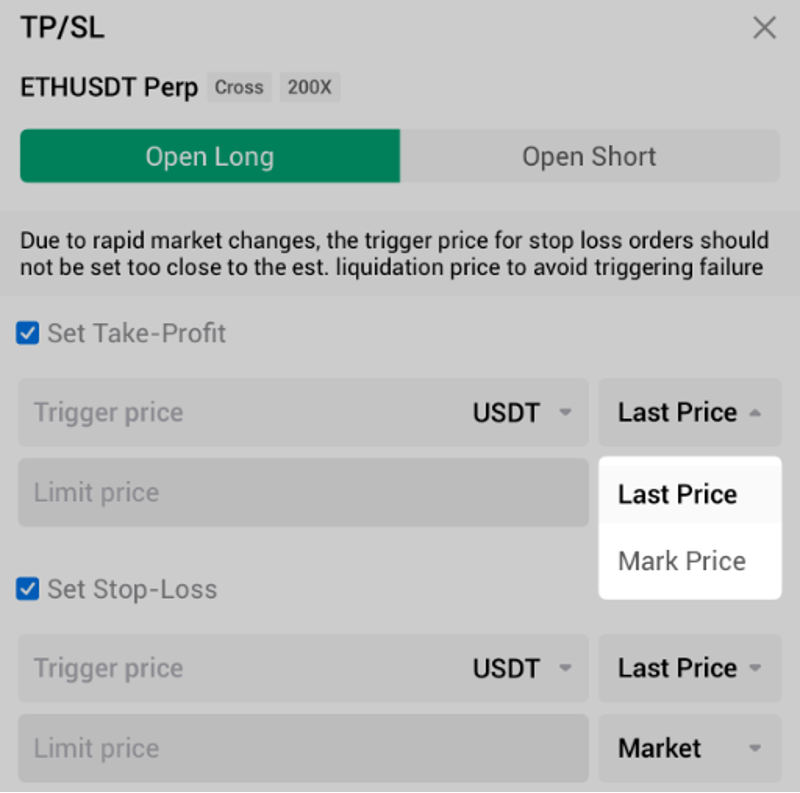Click the 200X leverage tag
The width and height of the screenshot is (800, 793).
pyautogui.click(x=309, y=87)
